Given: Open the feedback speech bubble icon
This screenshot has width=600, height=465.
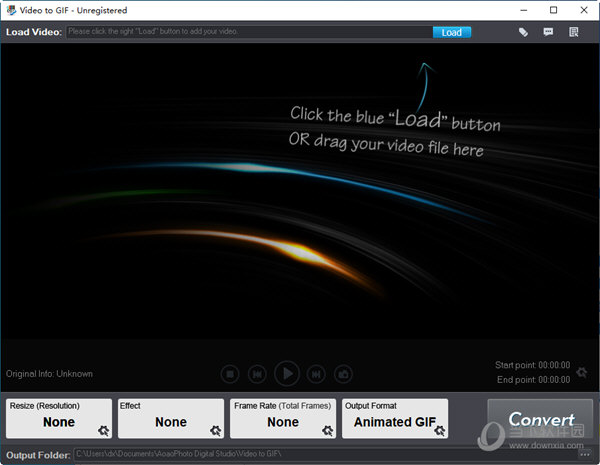Looking at the screenshot, I should click(548, 32).
